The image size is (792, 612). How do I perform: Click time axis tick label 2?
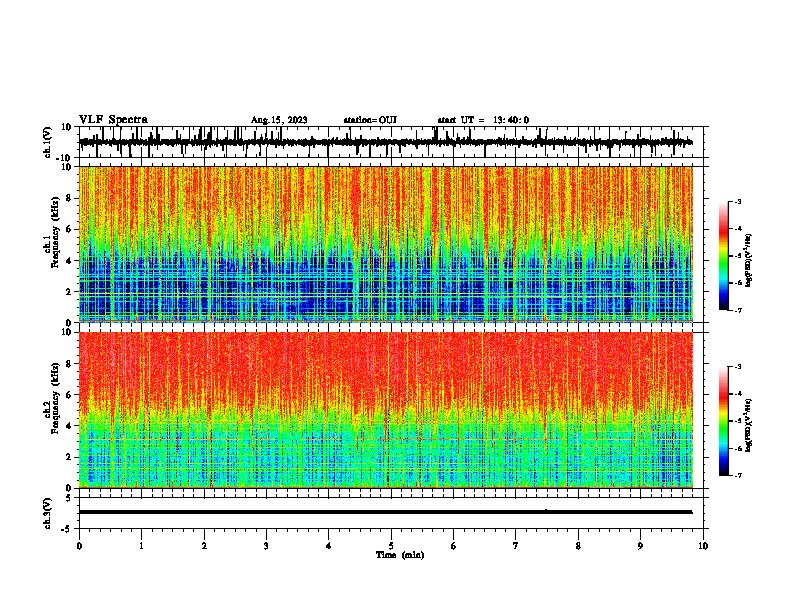click(204, 546)
